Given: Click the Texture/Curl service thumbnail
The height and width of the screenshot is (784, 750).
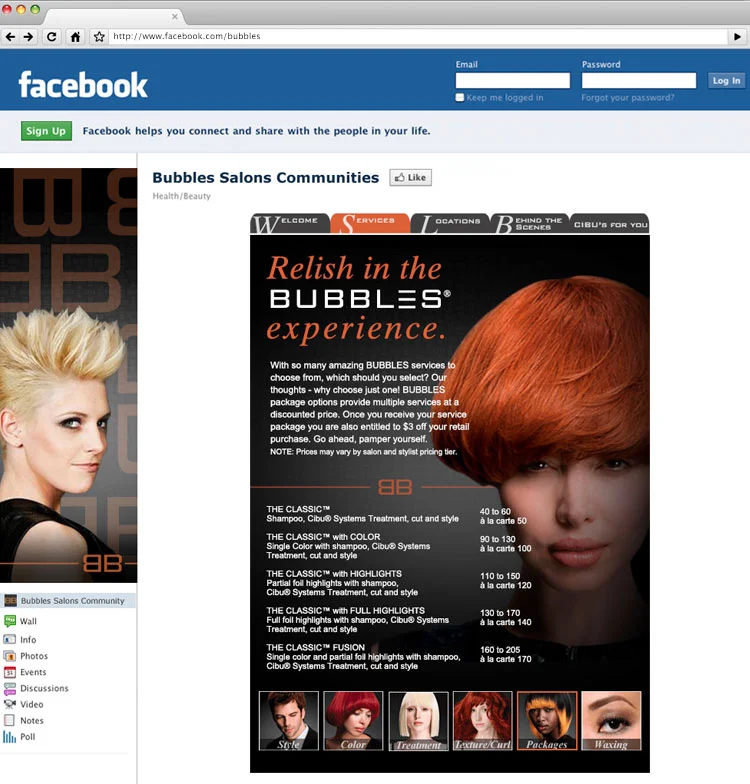Looking at the screenshot, I should [482, 720].
